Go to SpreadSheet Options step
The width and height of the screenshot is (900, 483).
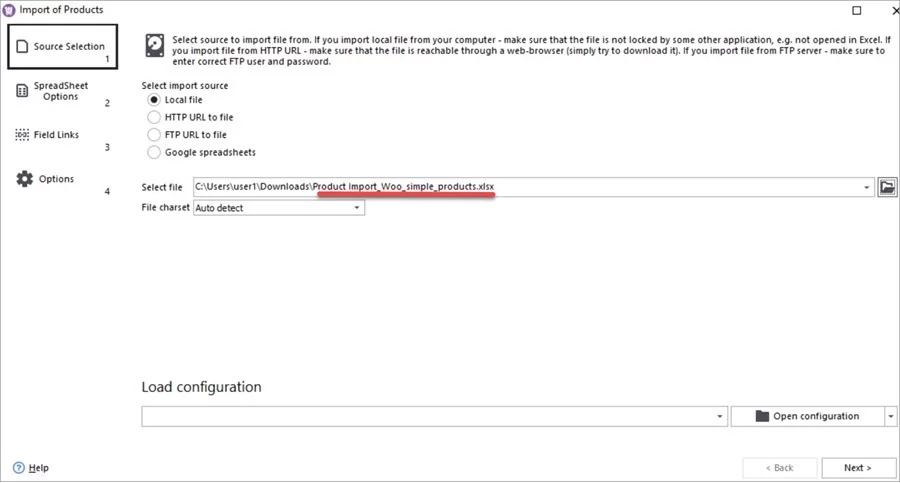click(62, 91)
